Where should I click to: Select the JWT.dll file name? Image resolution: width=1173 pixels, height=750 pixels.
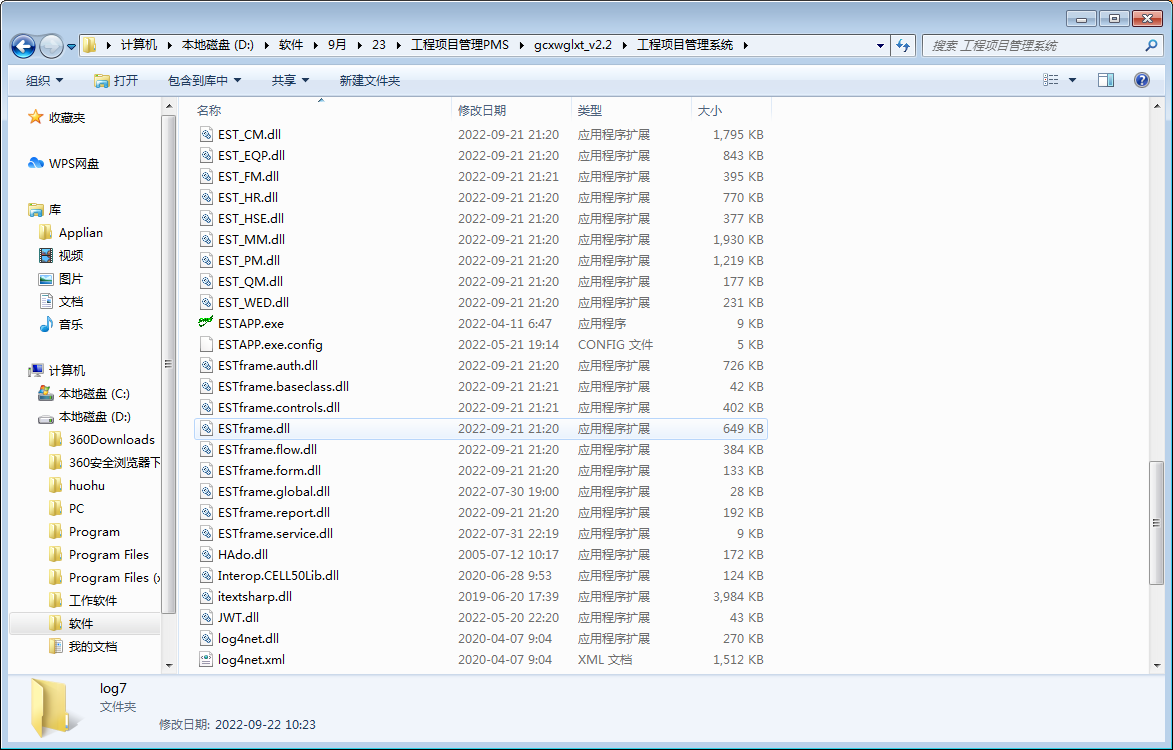(239, 618)
